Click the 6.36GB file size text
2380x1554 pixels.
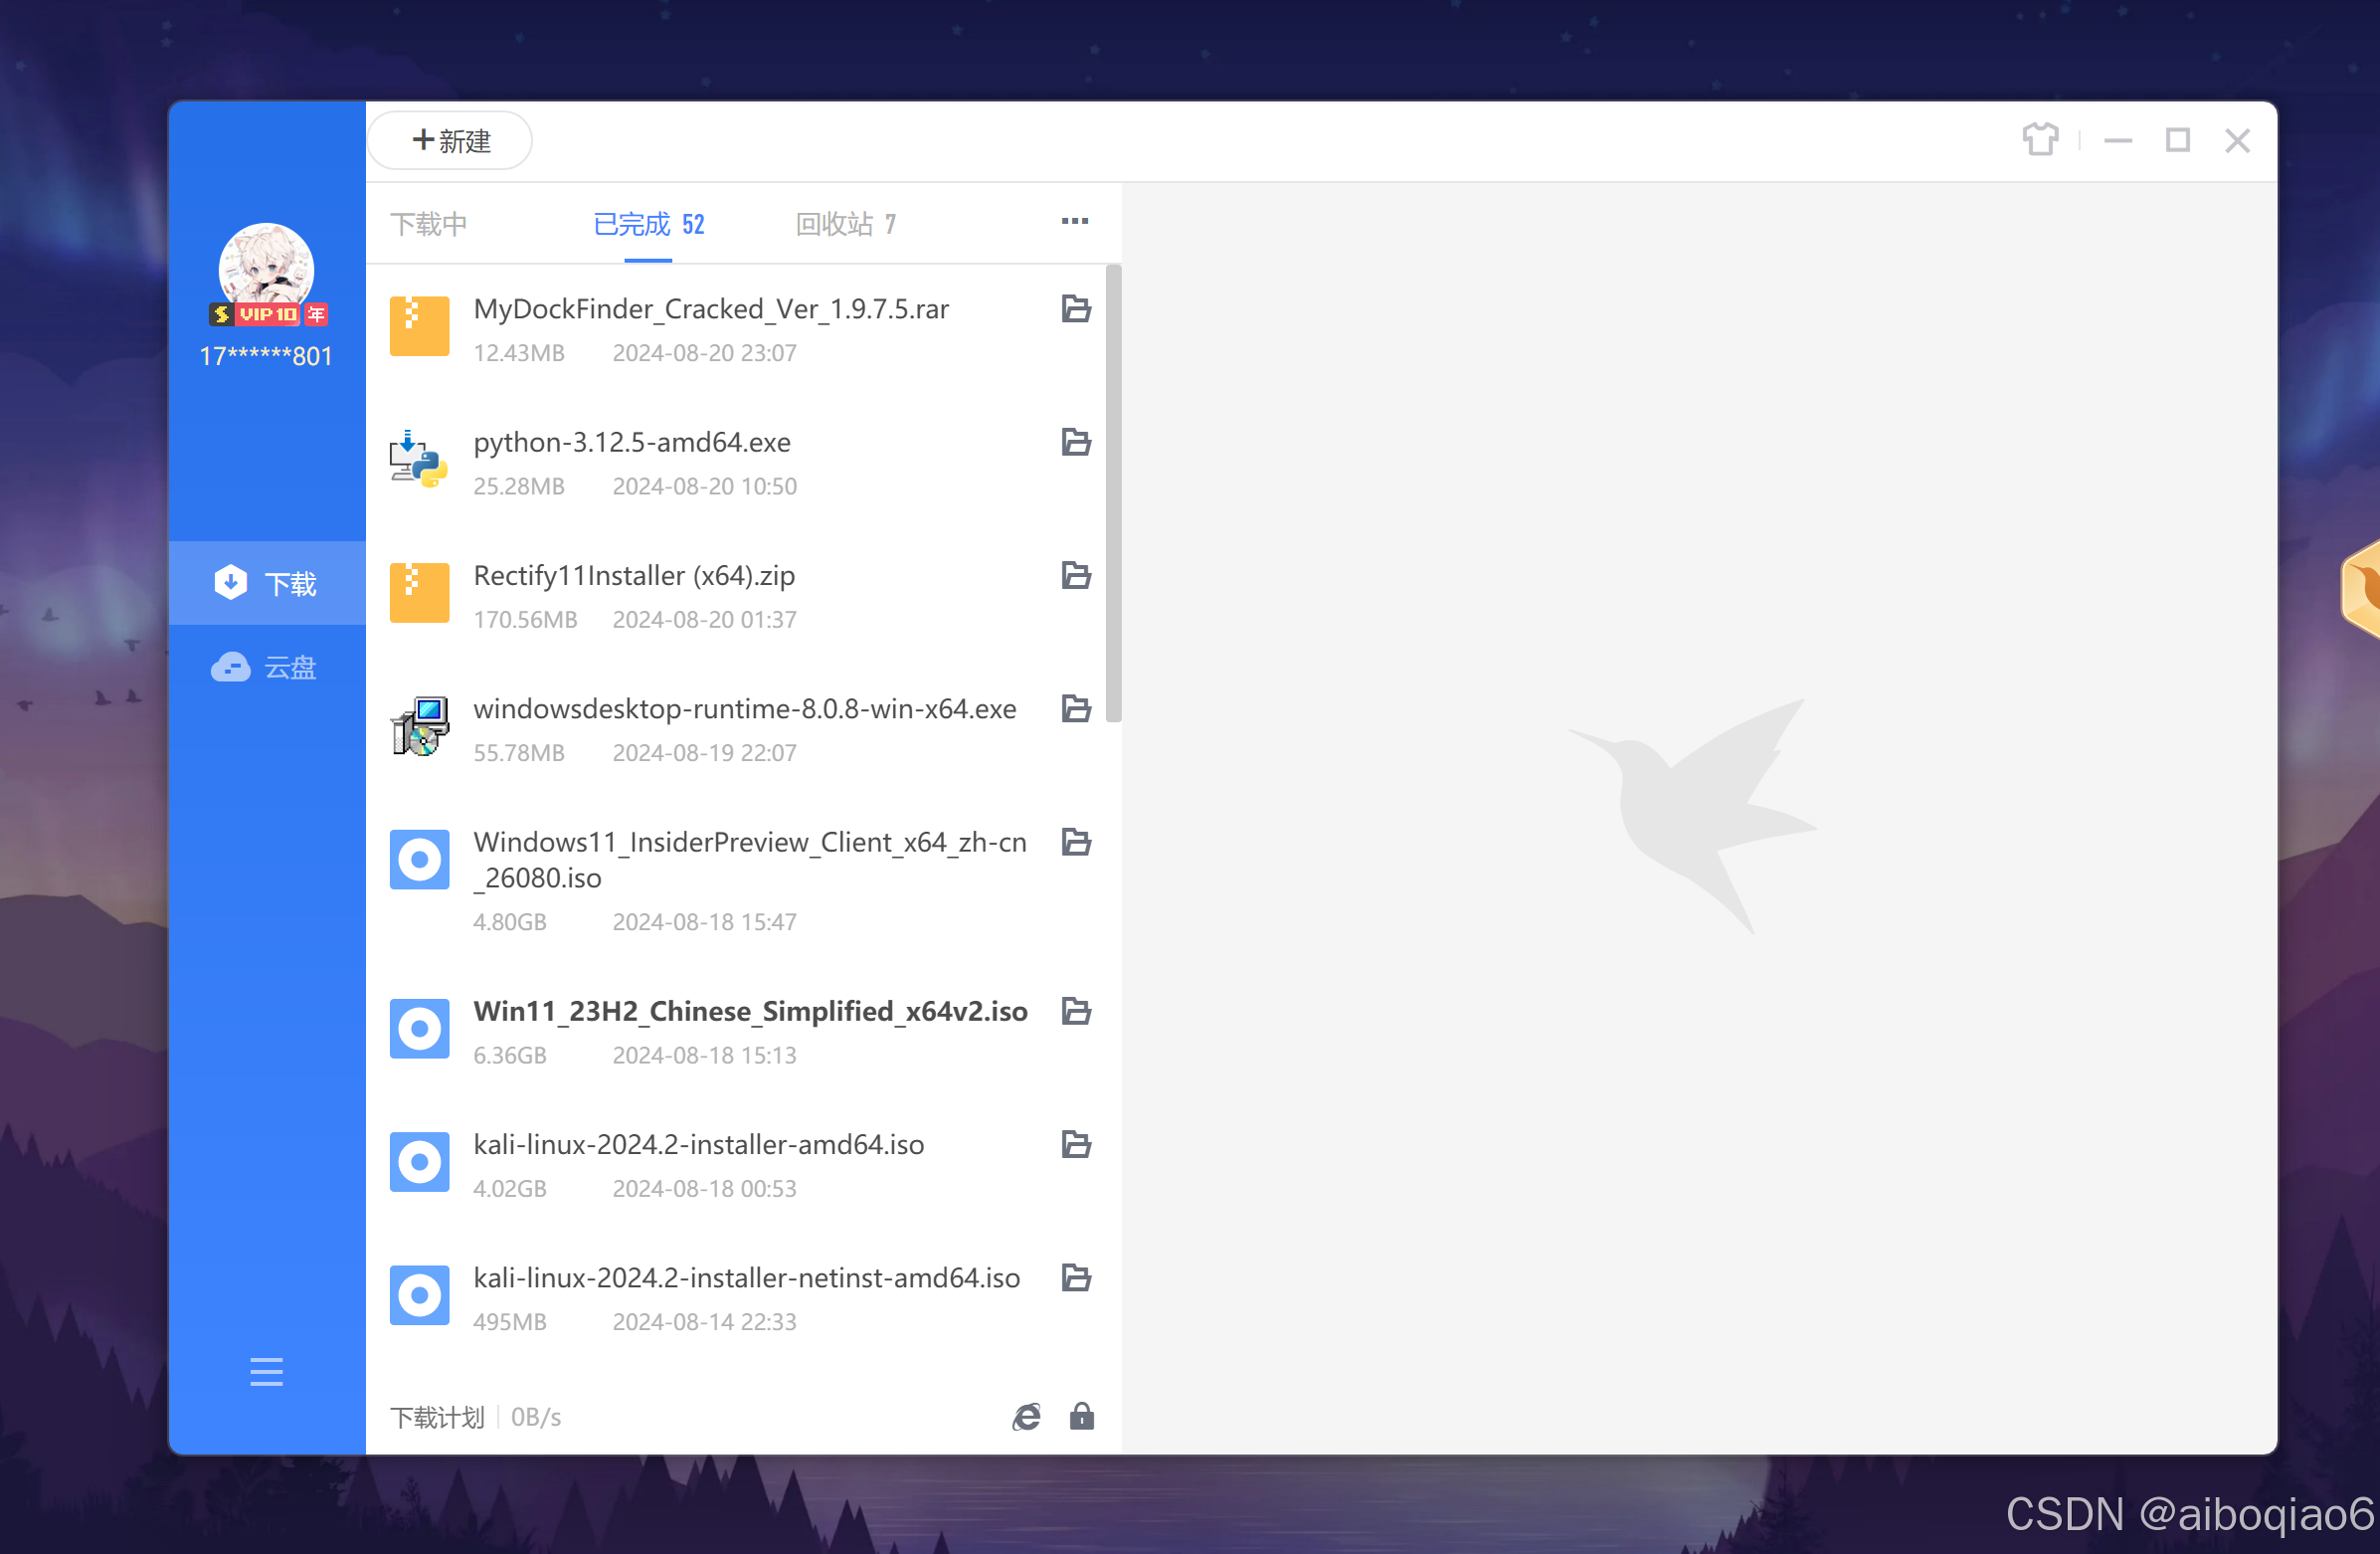[x=510, y=1055]
